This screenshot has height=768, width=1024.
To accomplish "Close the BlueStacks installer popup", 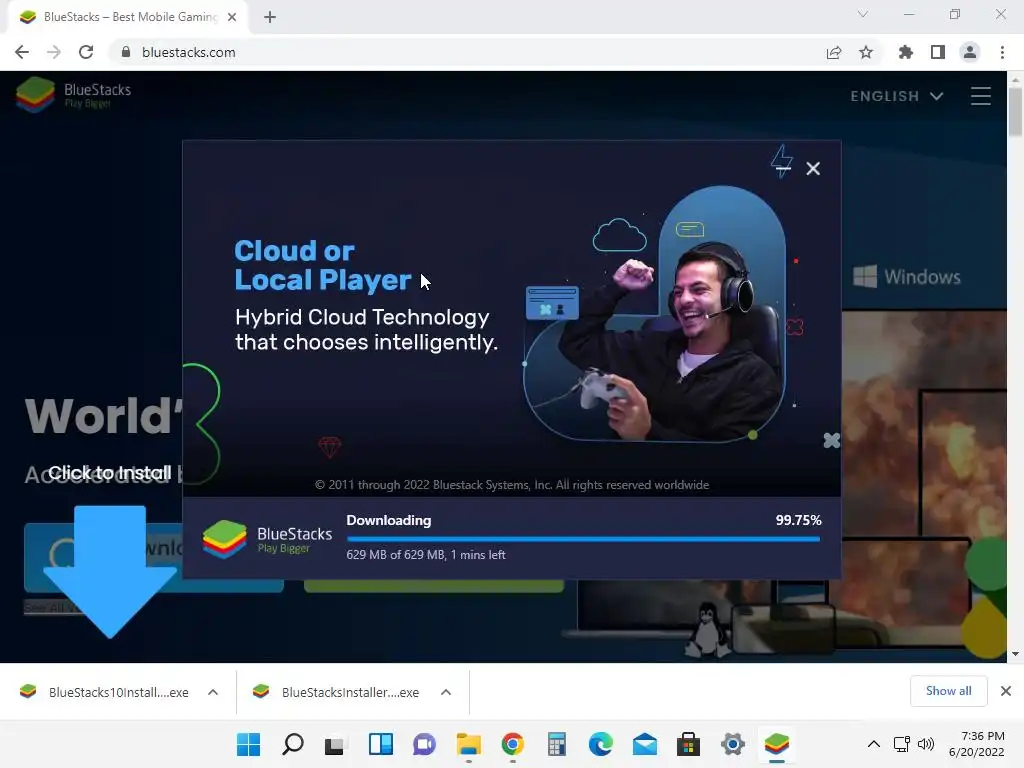I will pos(813,168).
